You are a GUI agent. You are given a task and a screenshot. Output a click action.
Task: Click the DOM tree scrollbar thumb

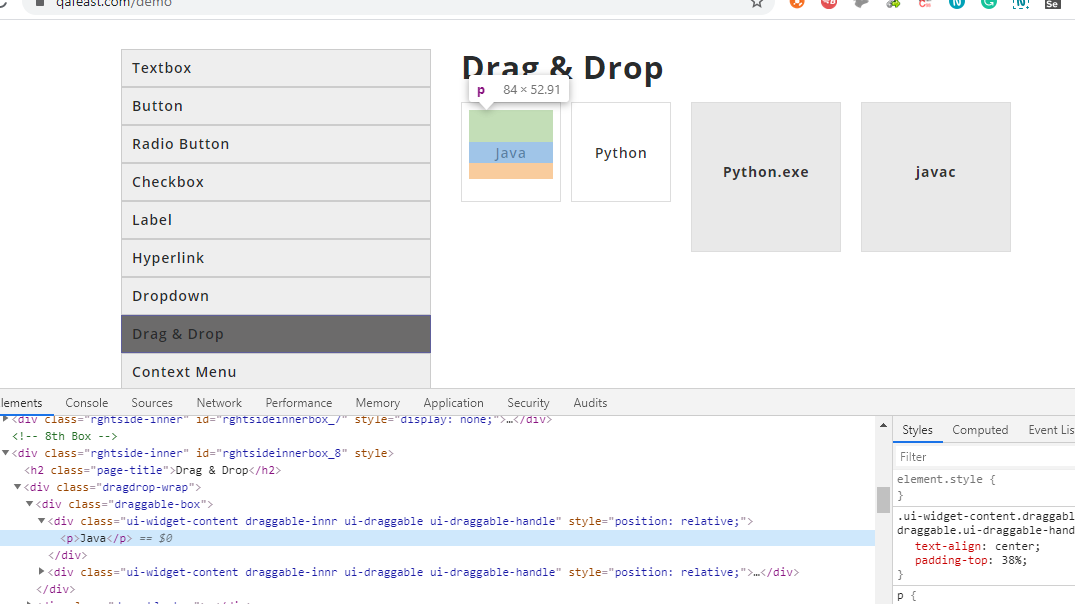(883, 500)
